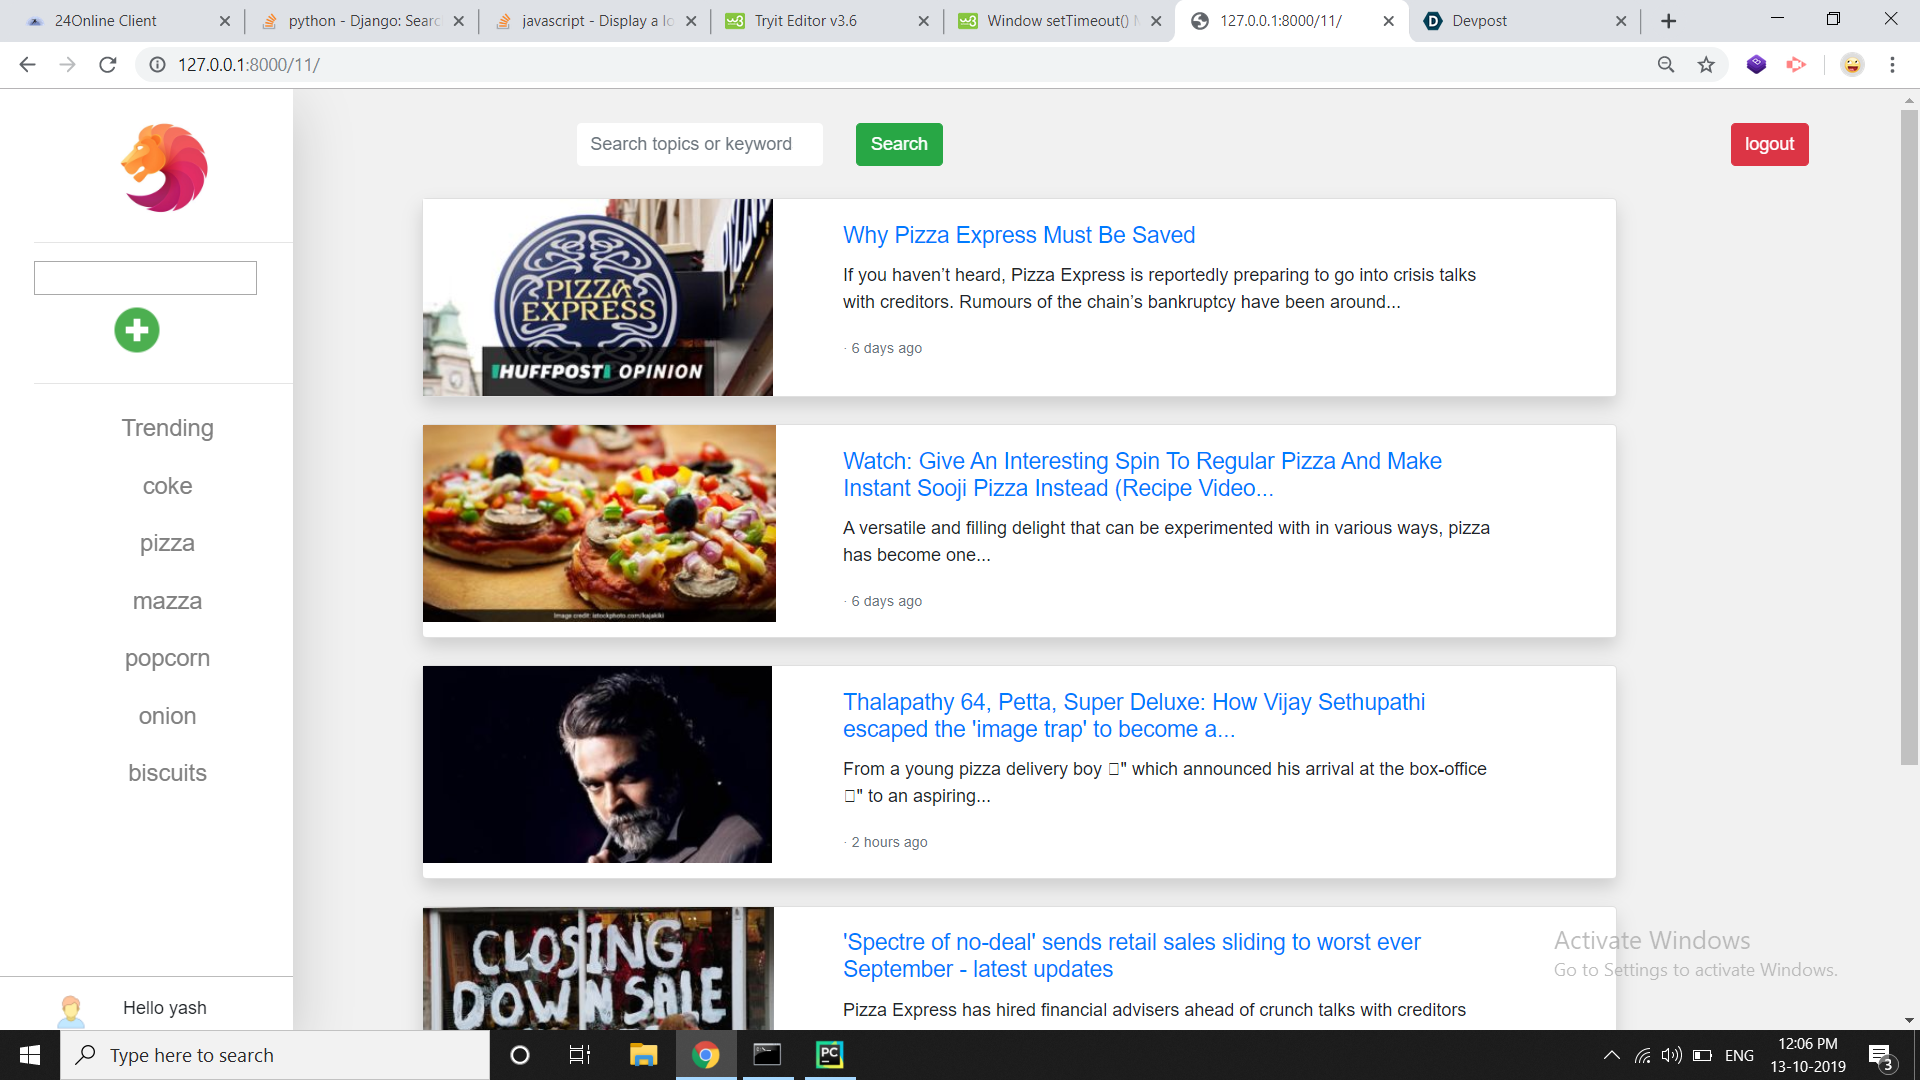Bookmark page with star icon
Image resolution: width=1920 pixels, height=1080 pixels.
tap(1706, 65)
